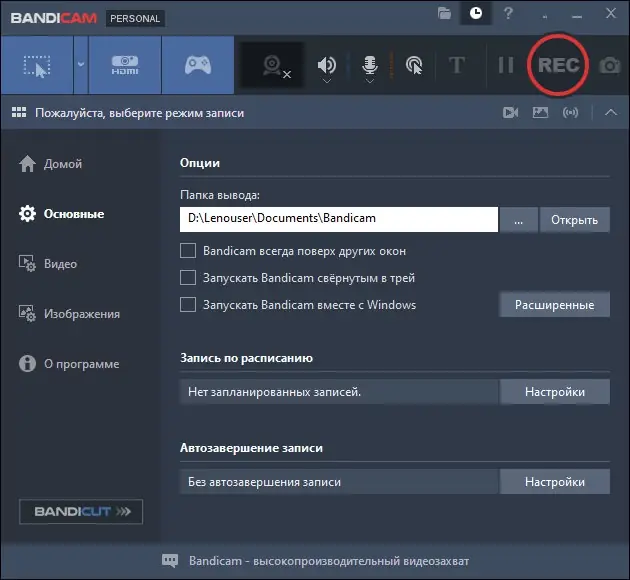
Task: Open help with the question mark icon
Action: [x=508, y=14]
